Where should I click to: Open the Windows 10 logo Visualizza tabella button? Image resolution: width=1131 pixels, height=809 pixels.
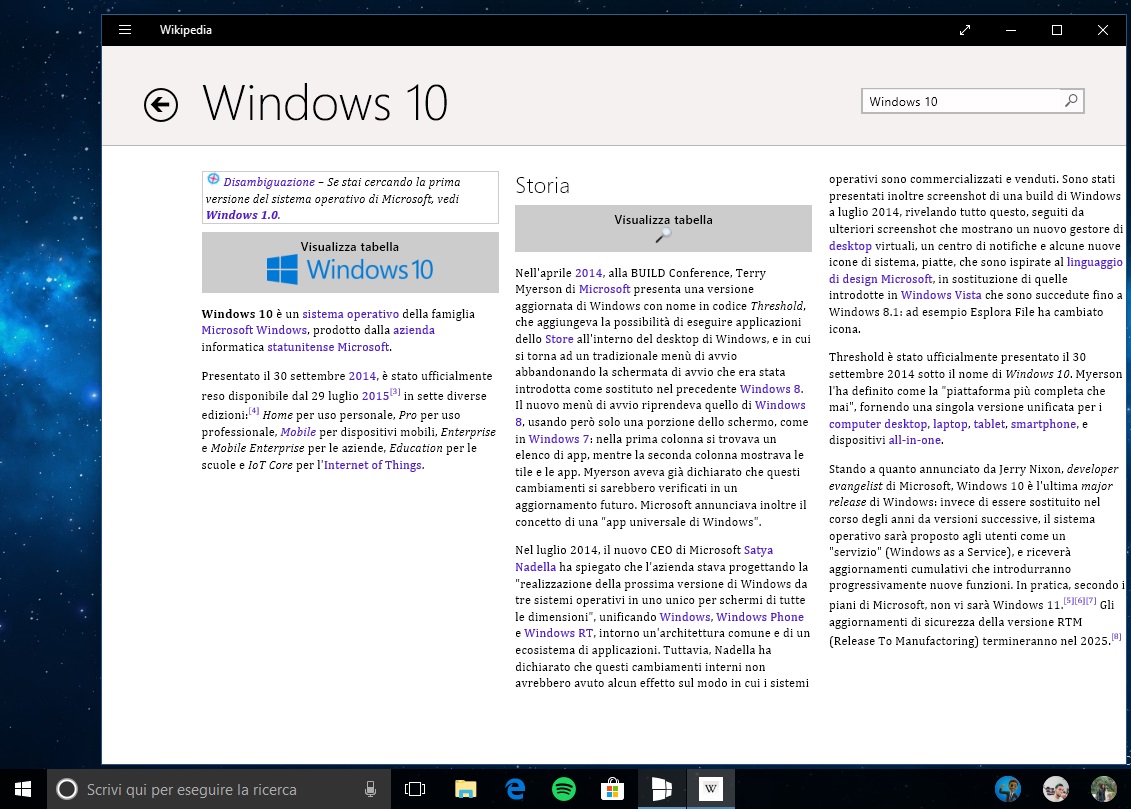tap(350, 262)
